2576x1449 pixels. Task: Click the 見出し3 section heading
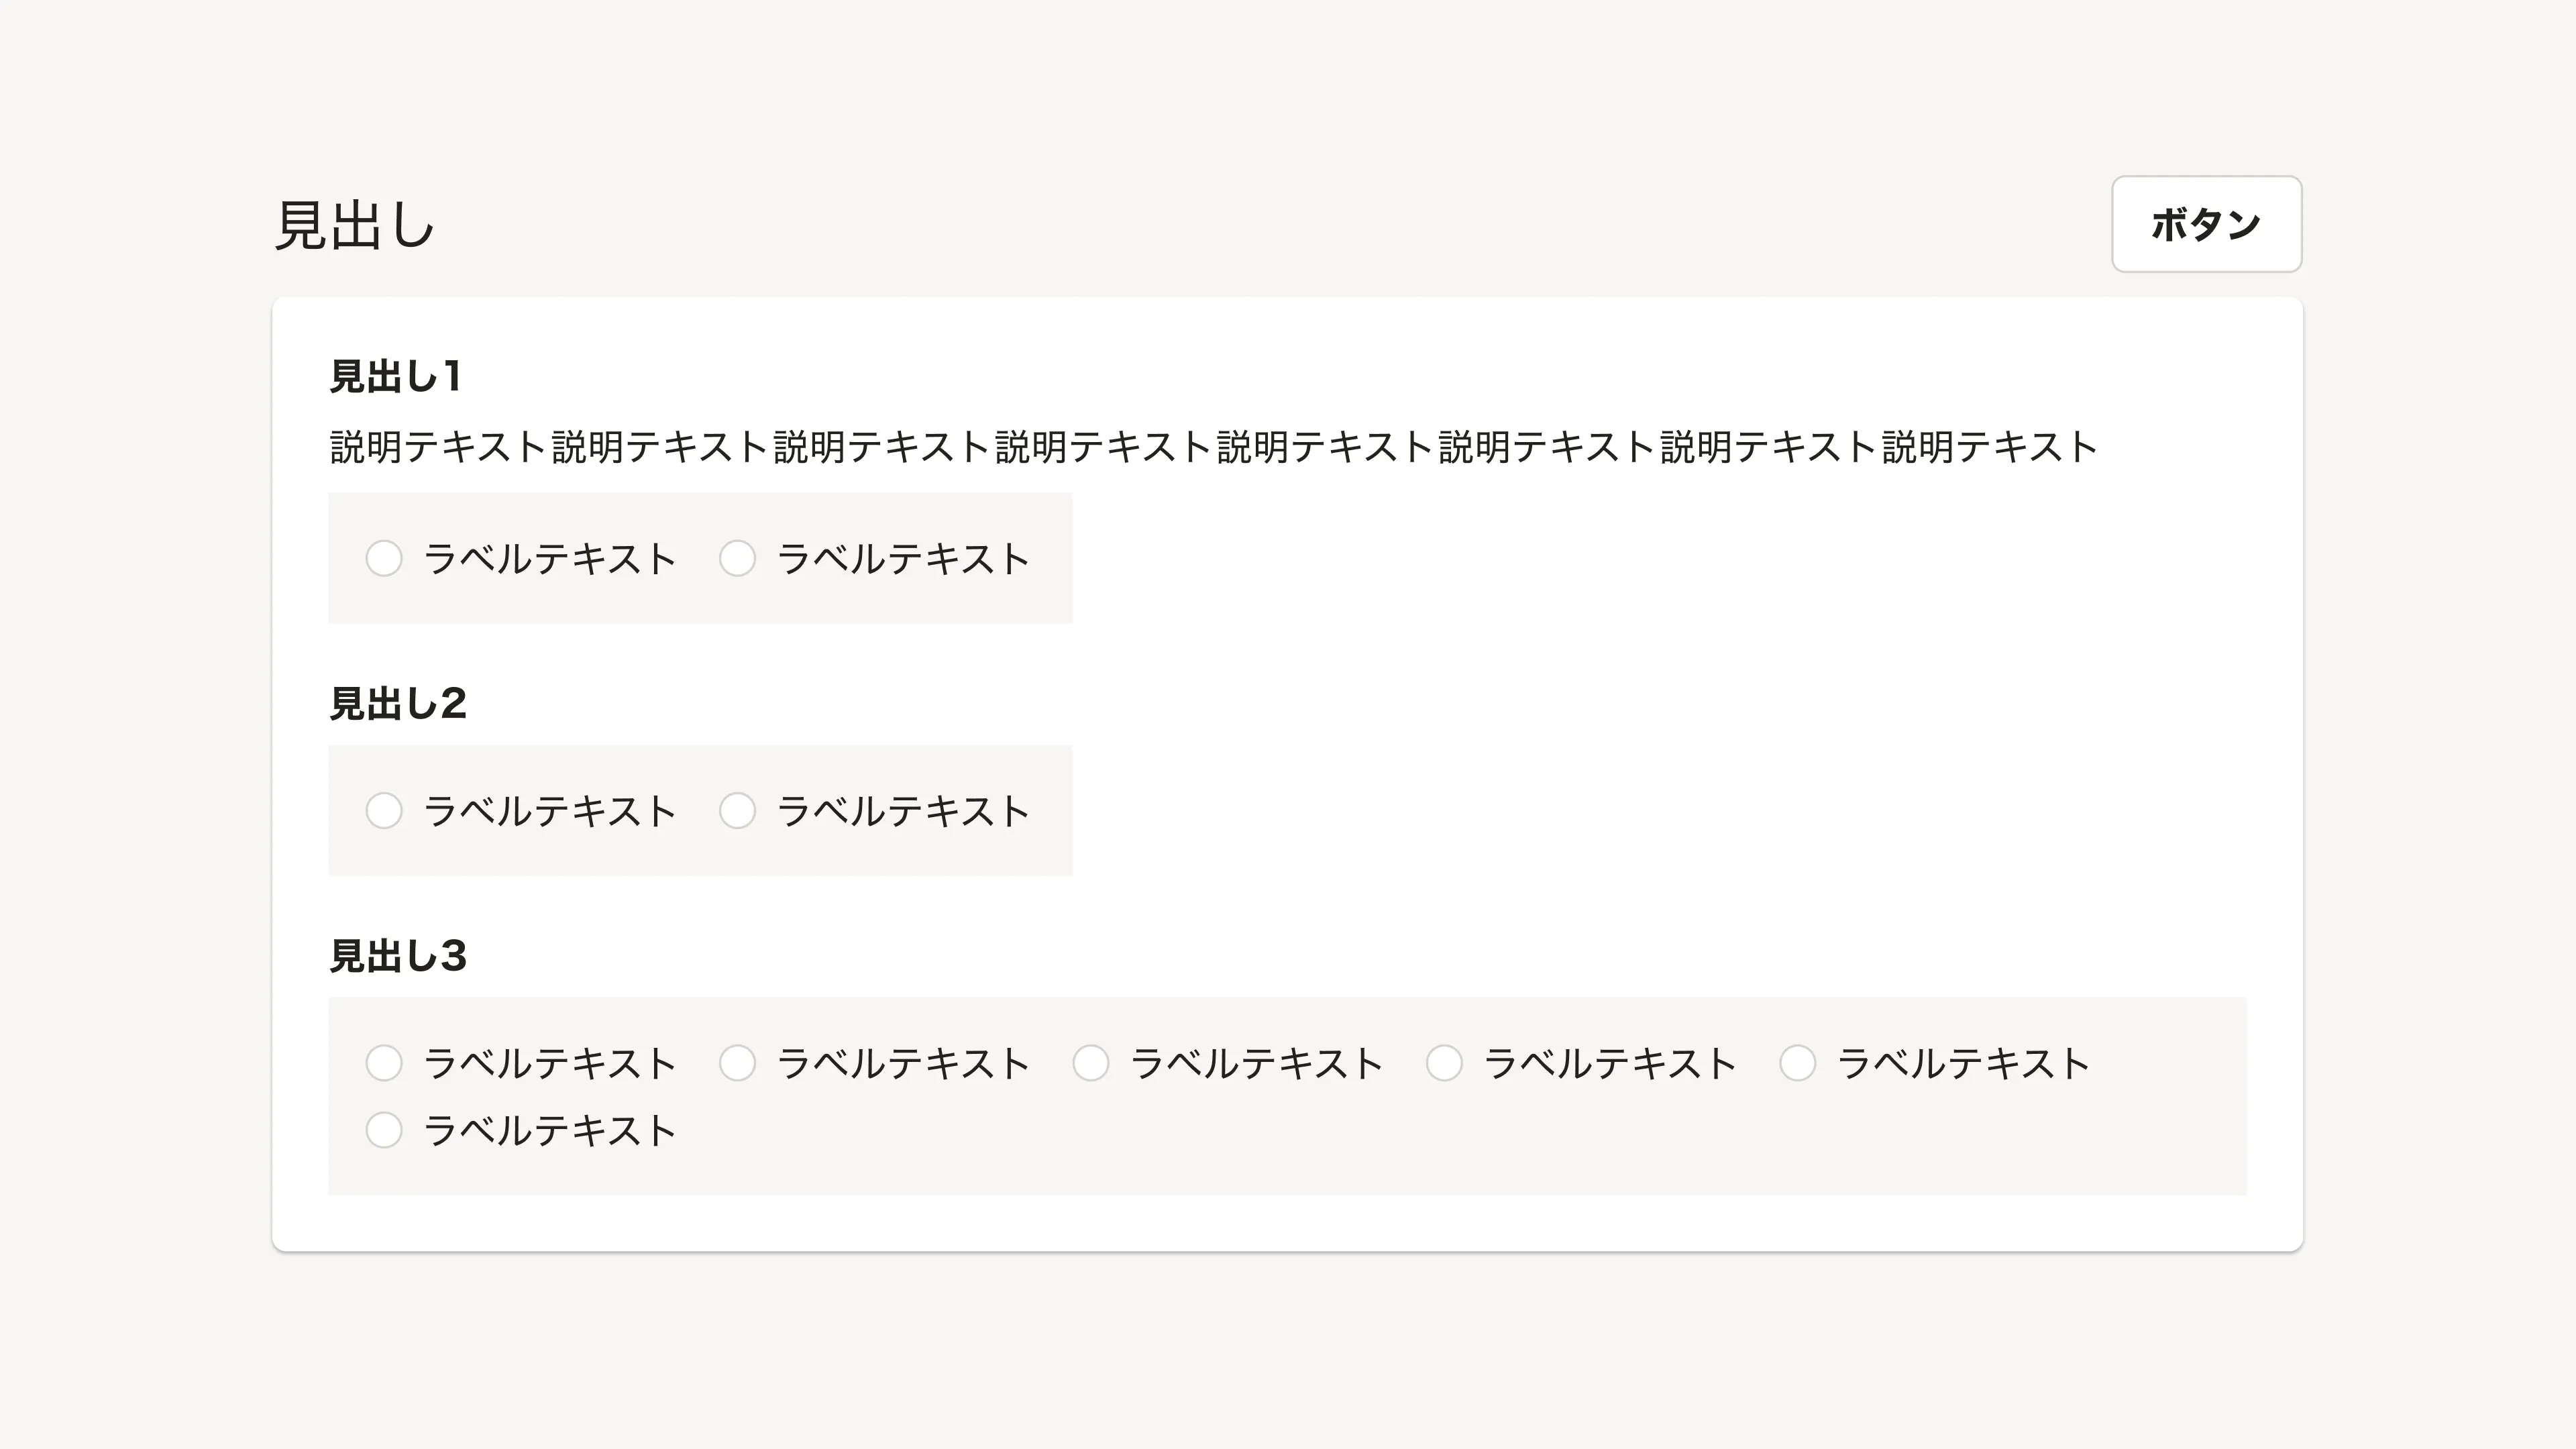coord(398,956)
